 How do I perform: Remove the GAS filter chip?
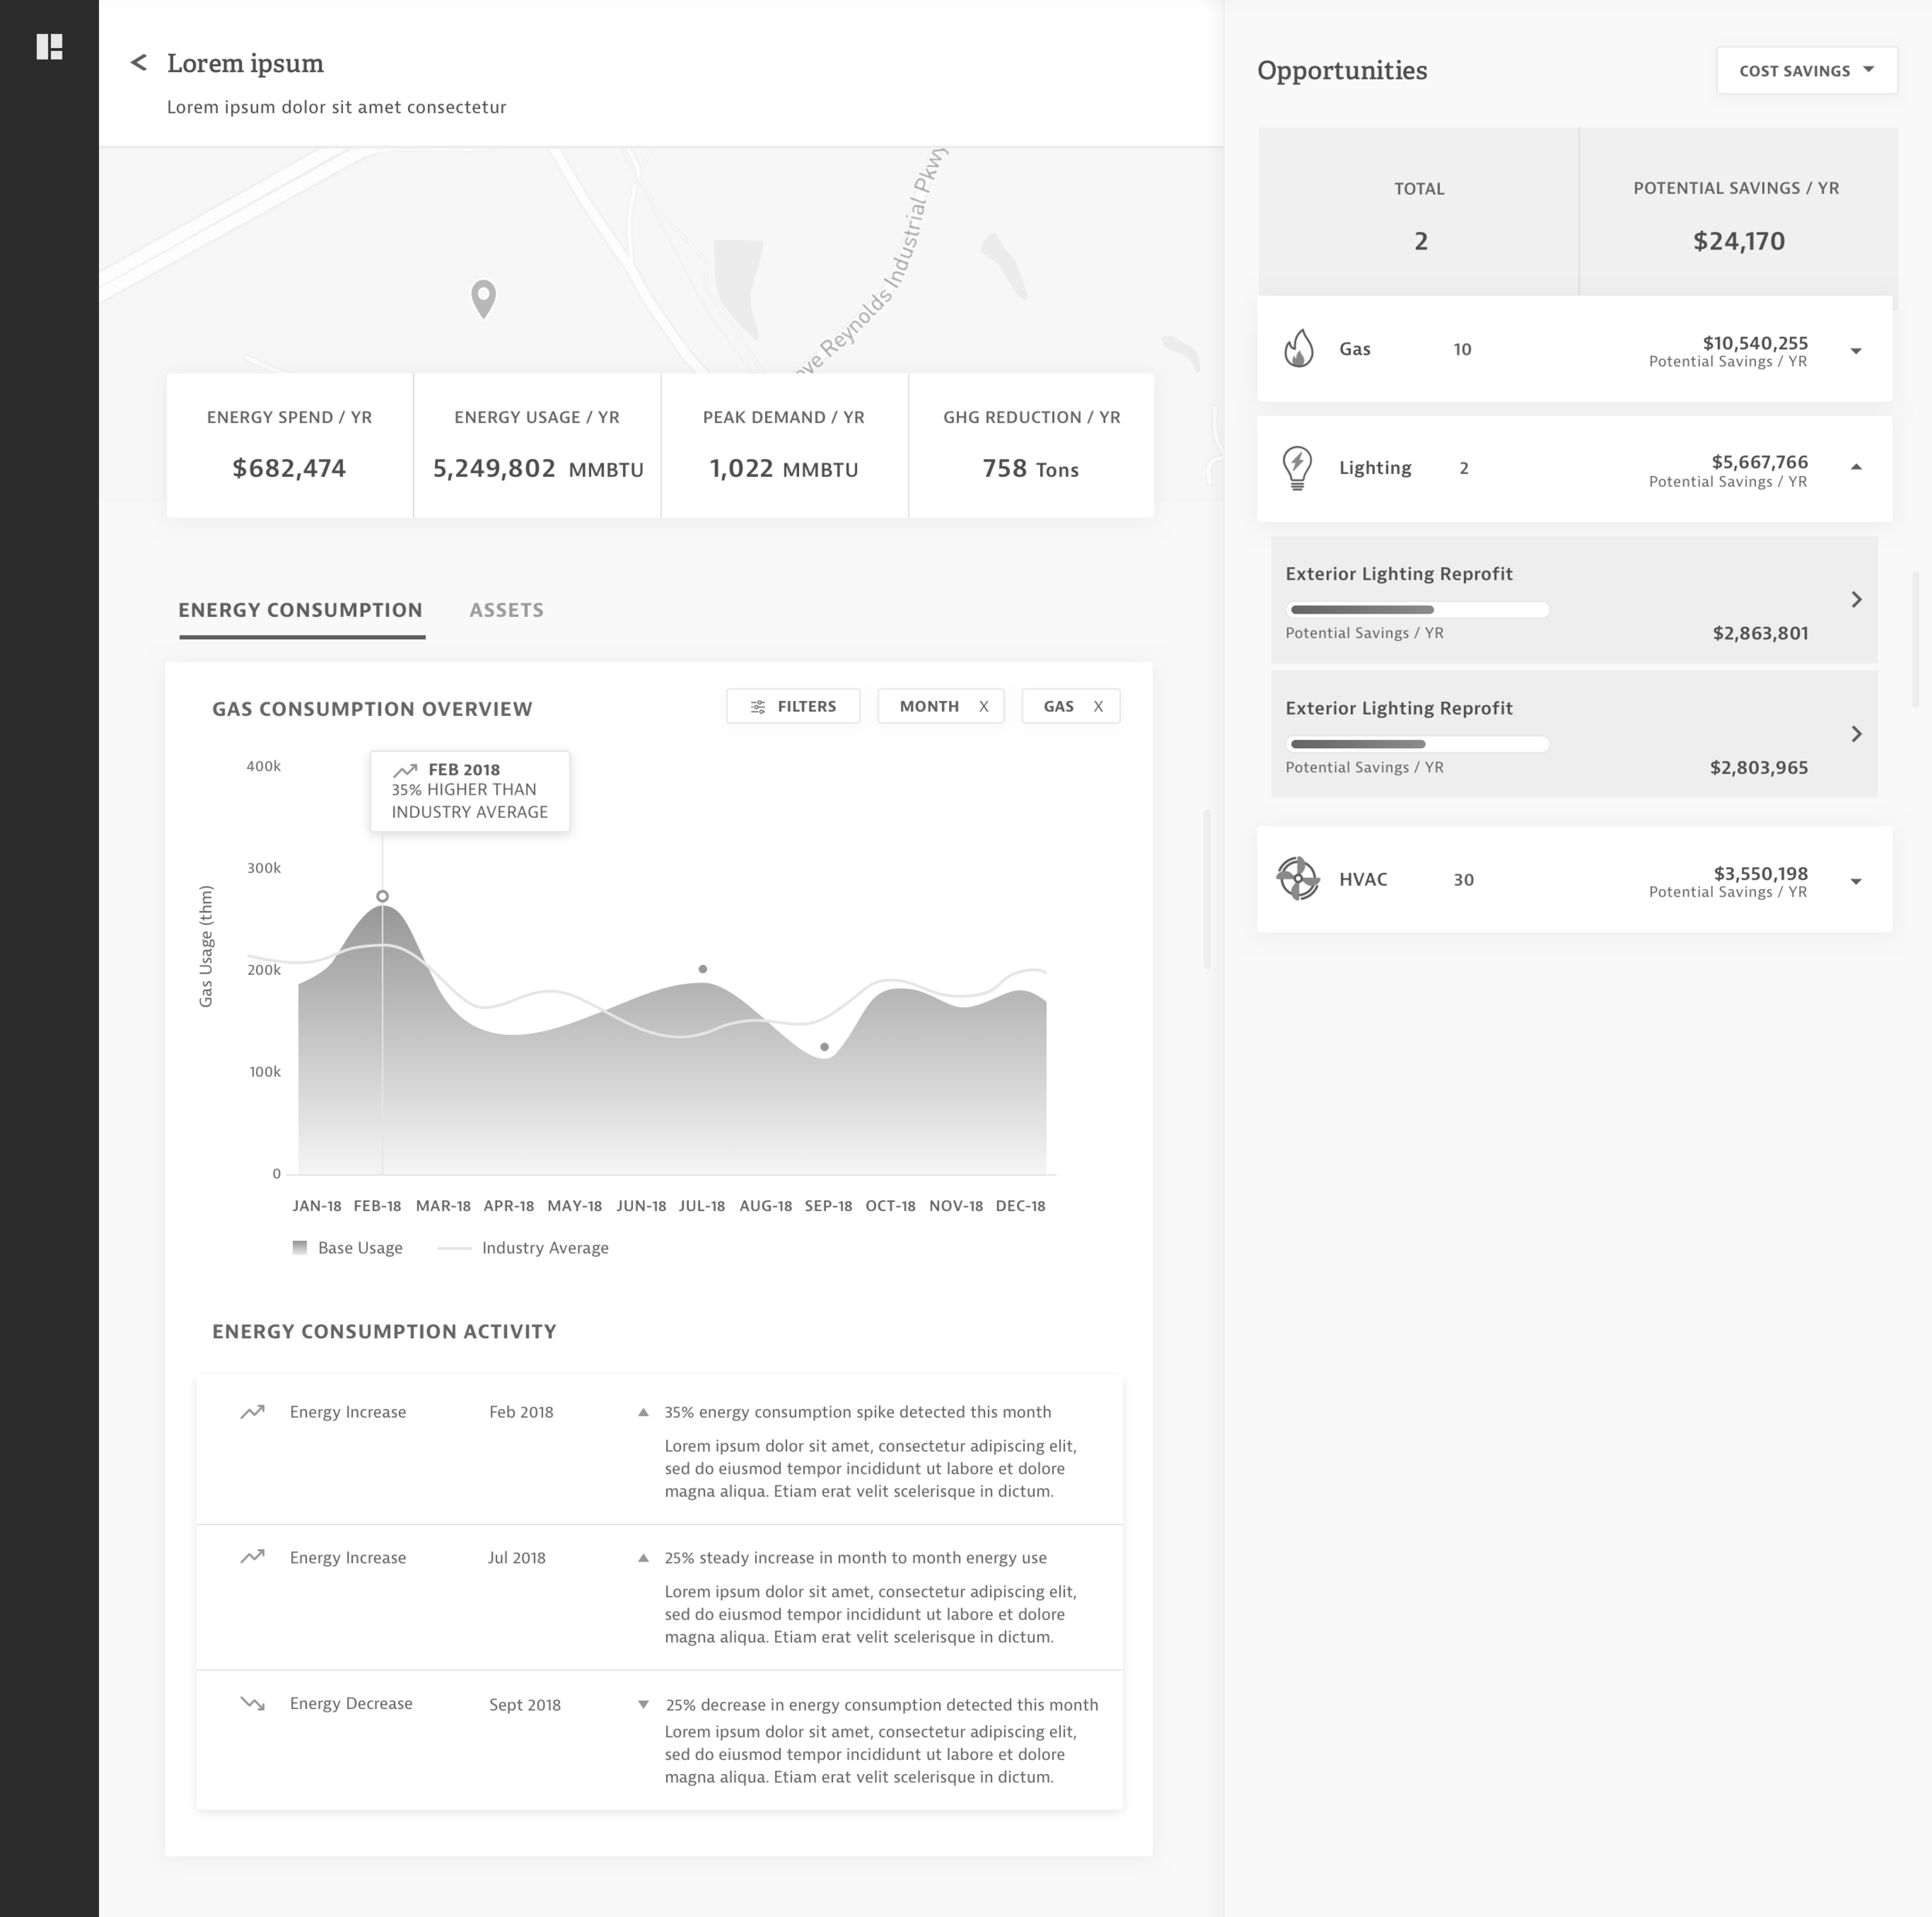coord(1098,707)
